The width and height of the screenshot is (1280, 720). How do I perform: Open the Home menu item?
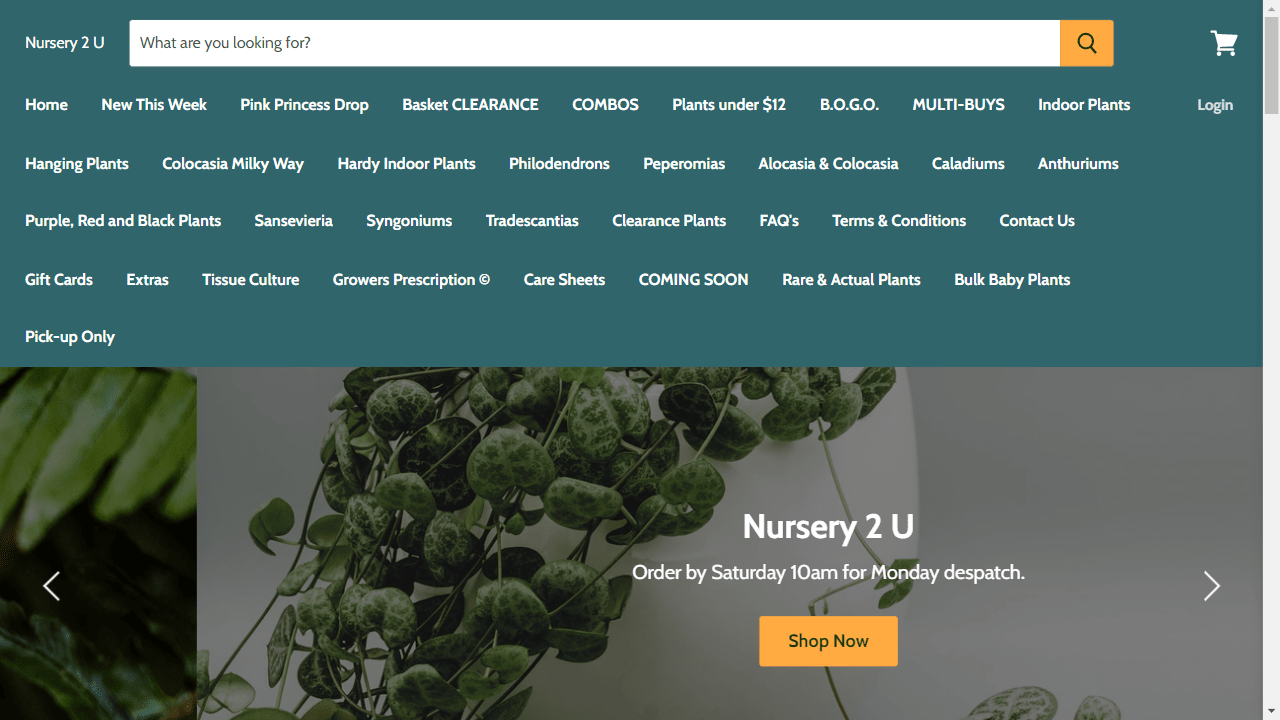pyautogui.click(x=46, y=105)
